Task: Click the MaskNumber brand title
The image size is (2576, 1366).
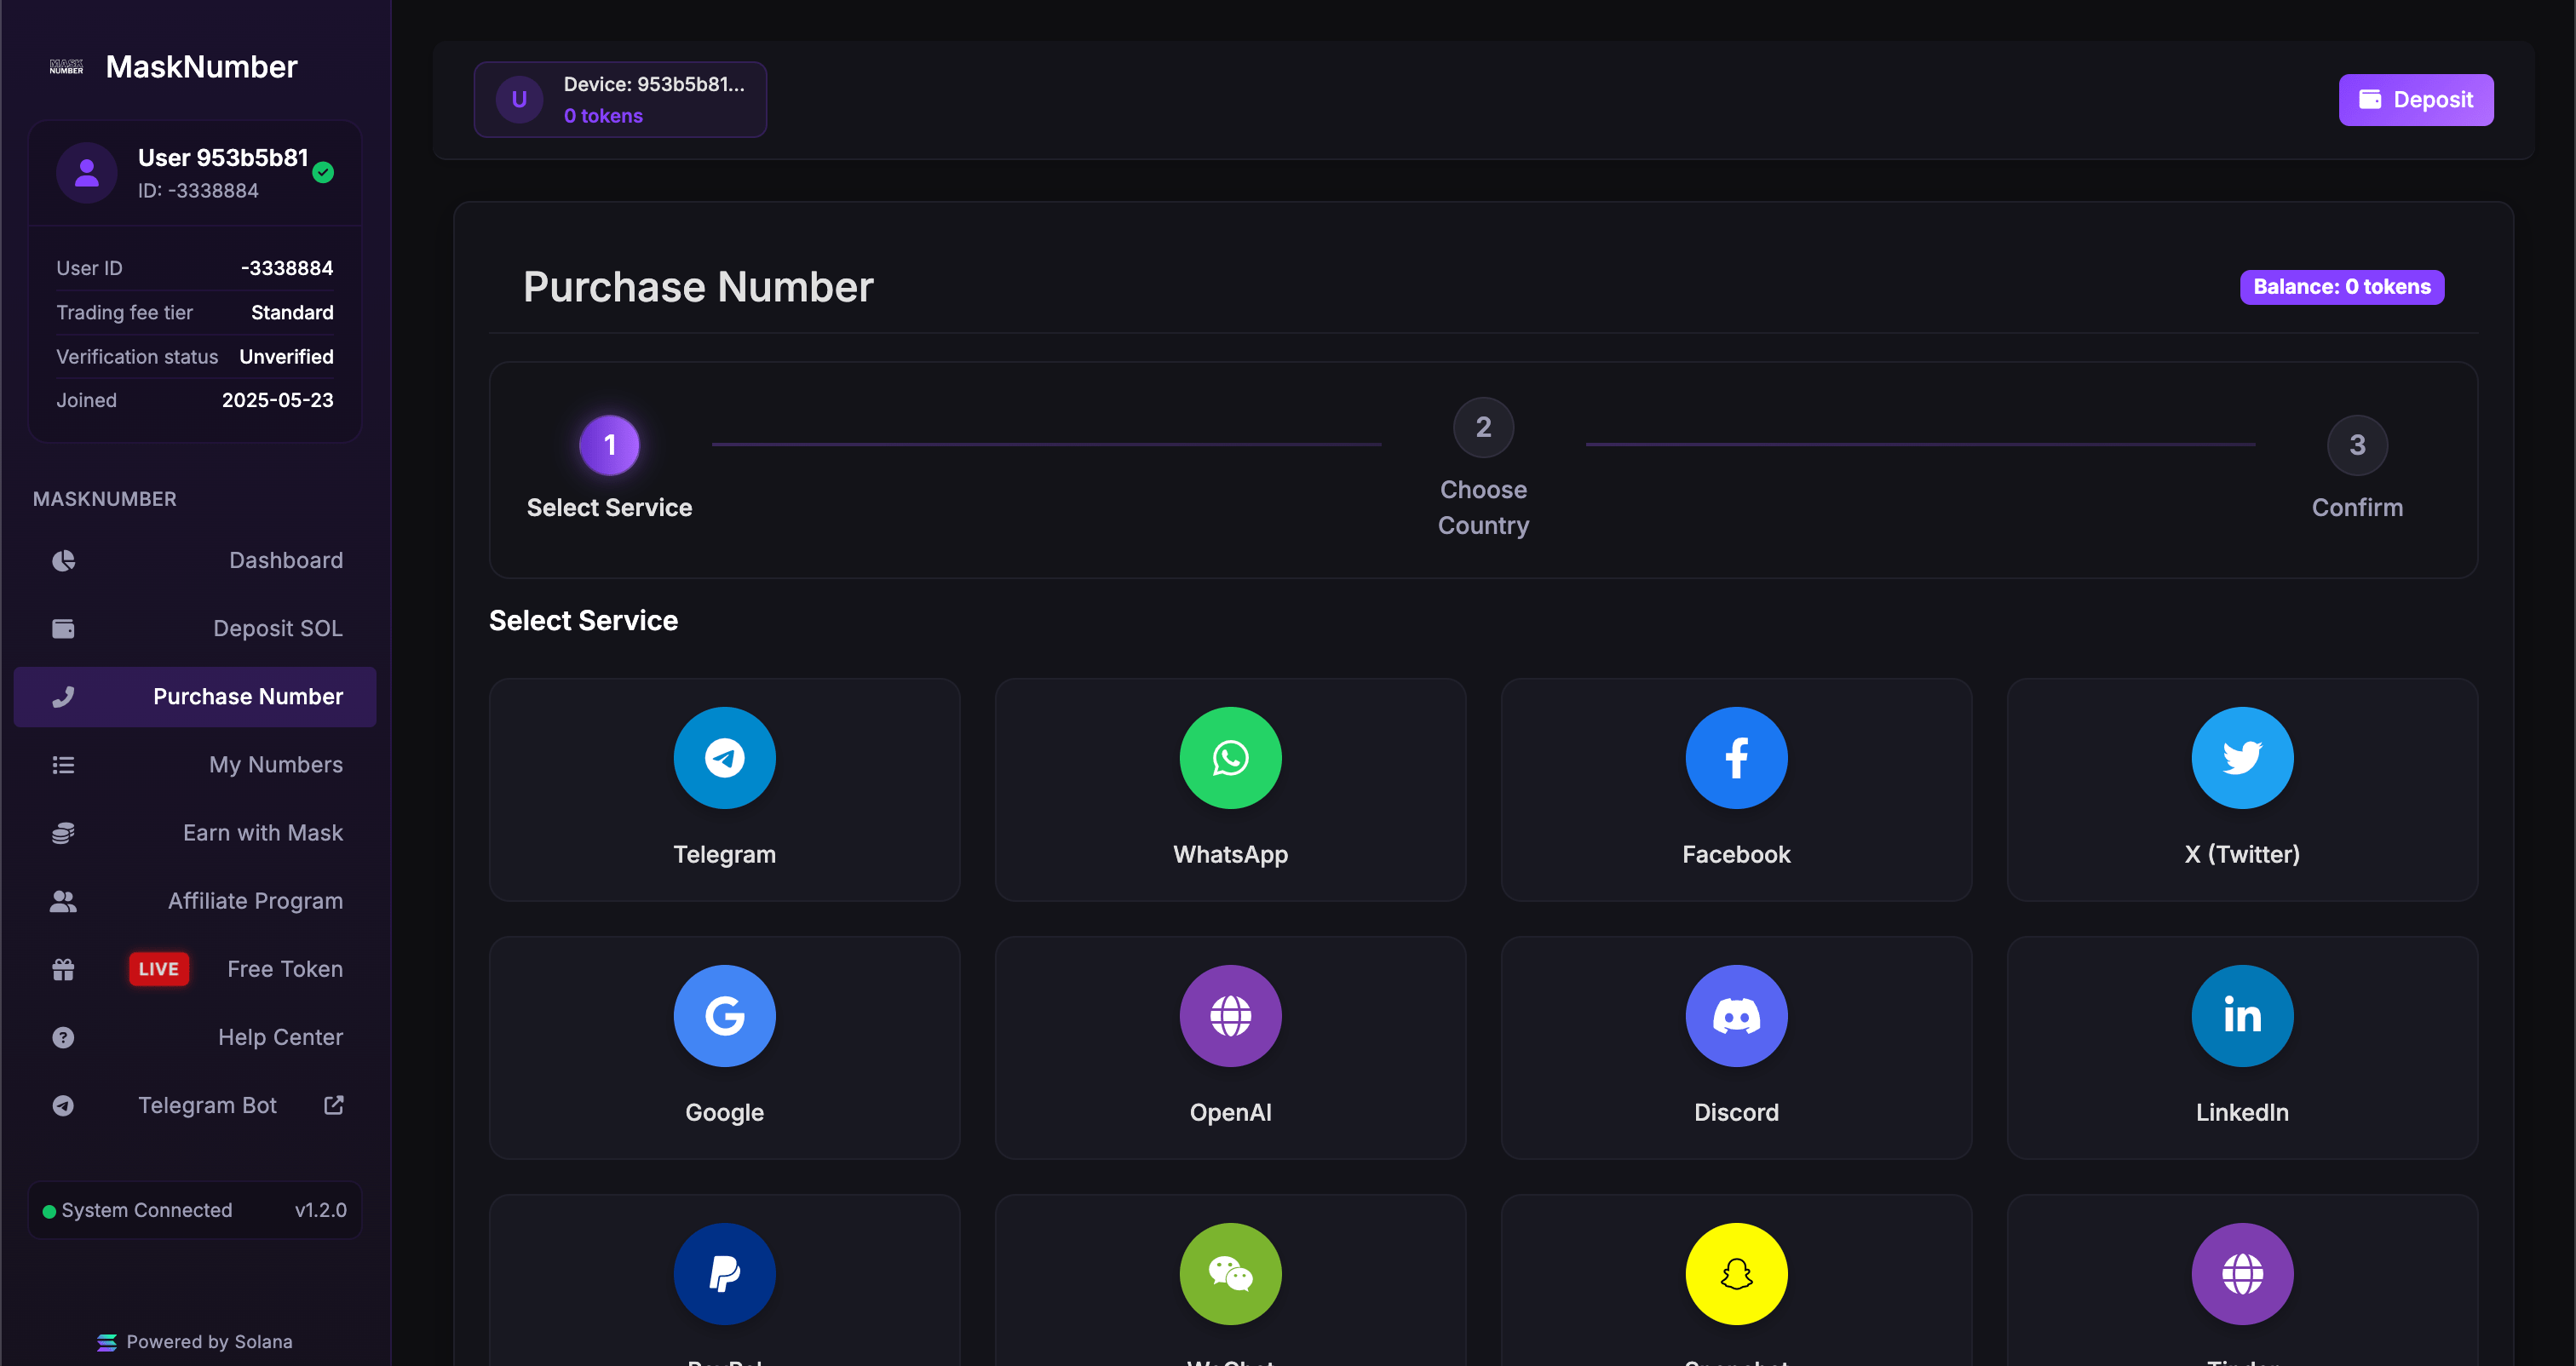Action: click(201, 67)
